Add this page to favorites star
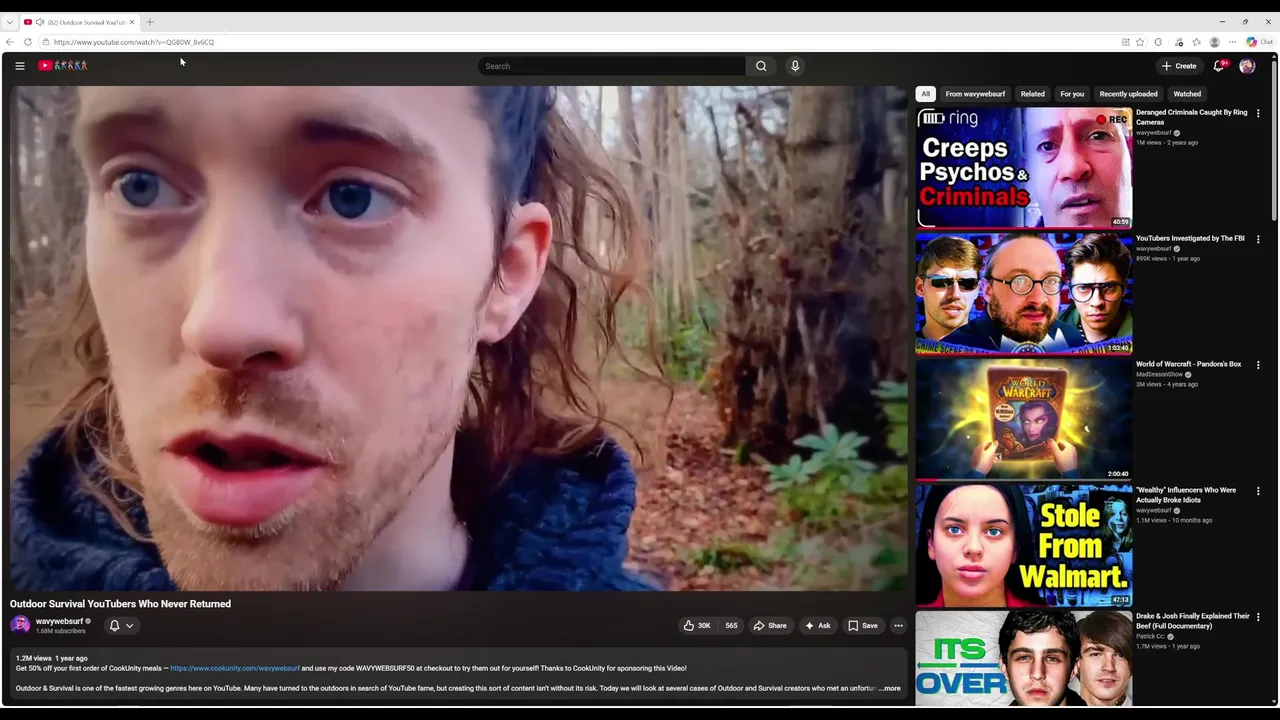Screen dimensions: 1280x720 pyautogui.click(x=1140, y=42)
